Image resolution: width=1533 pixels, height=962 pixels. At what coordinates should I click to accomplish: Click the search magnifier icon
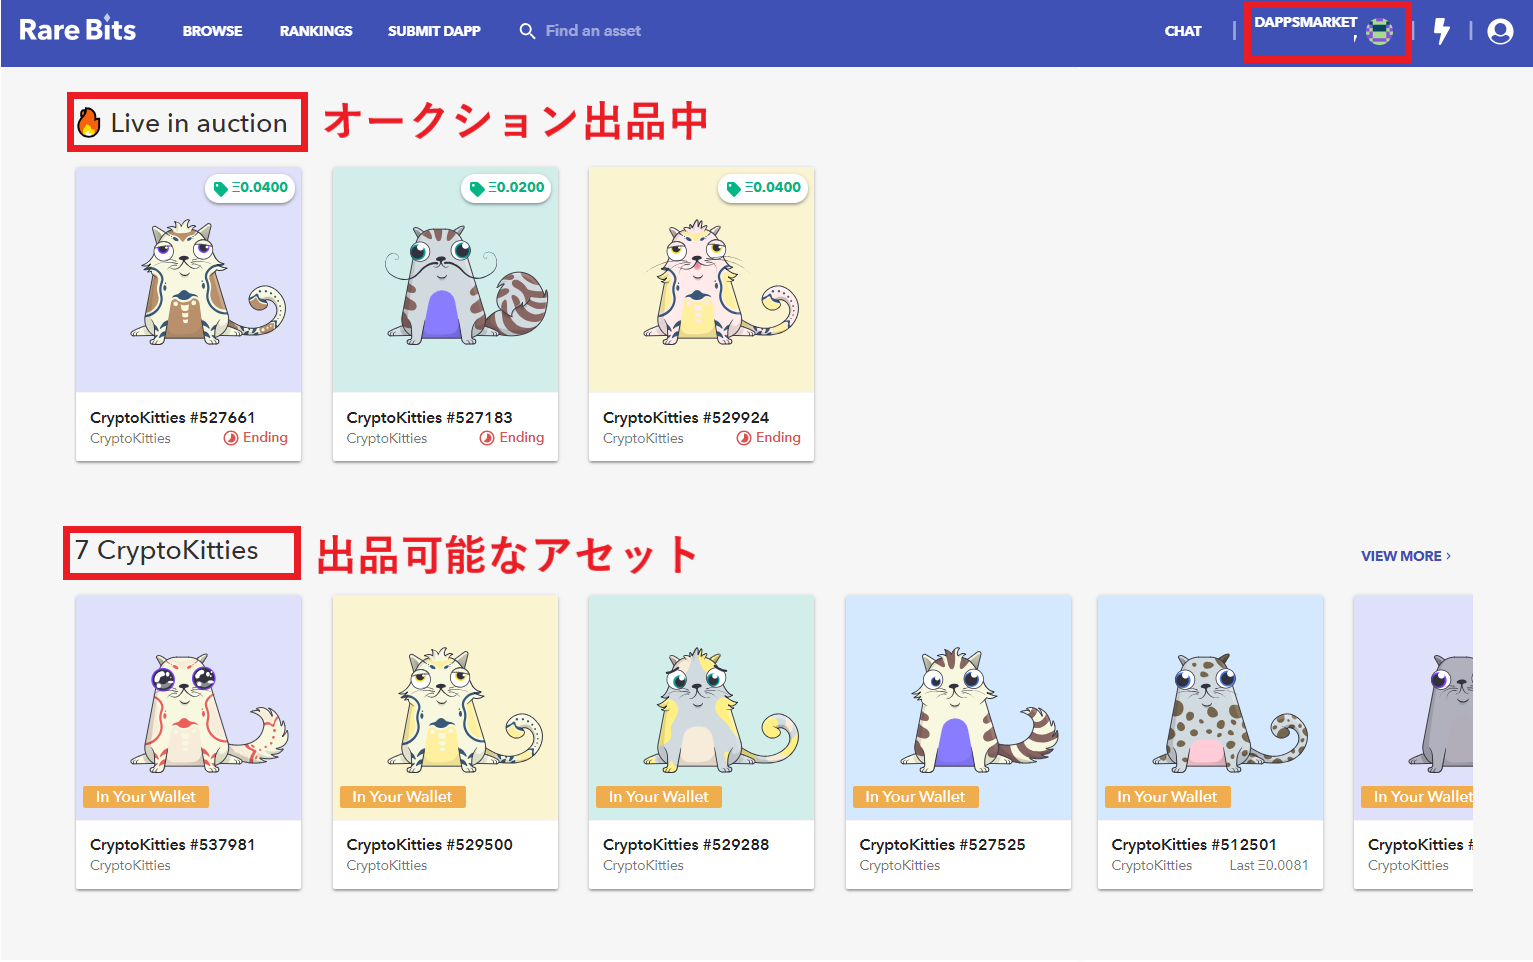click(x=527, y=31)
